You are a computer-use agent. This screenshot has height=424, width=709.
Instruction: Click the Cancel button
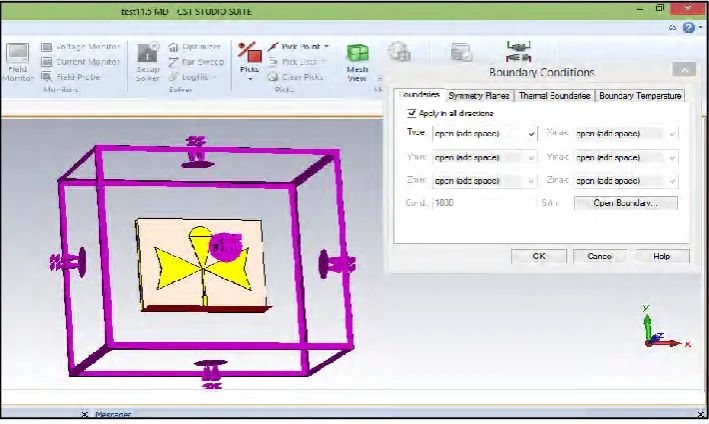600,256
